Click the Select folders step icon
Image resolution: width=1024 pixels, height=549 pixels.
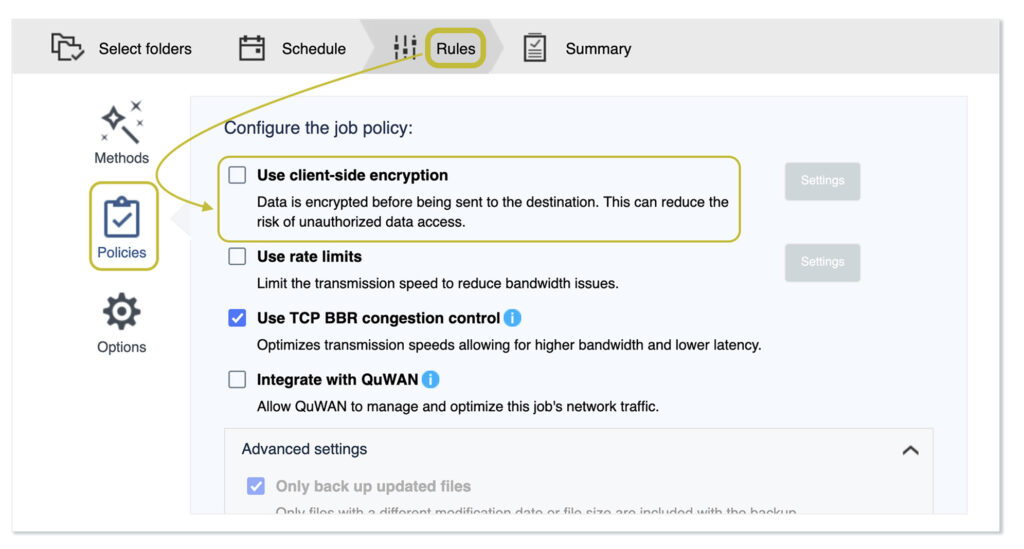(x=67, y=48)
